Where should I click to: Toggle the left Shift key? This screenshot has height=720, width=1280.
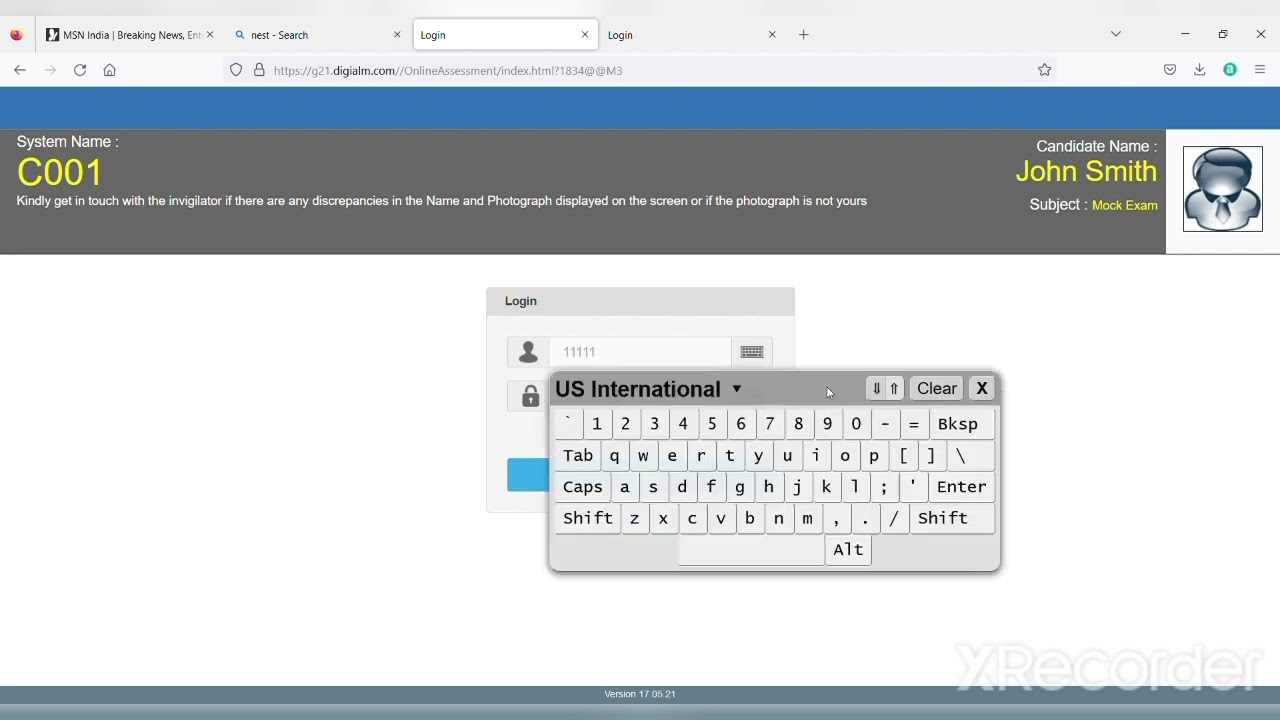[x=588, y=518]
